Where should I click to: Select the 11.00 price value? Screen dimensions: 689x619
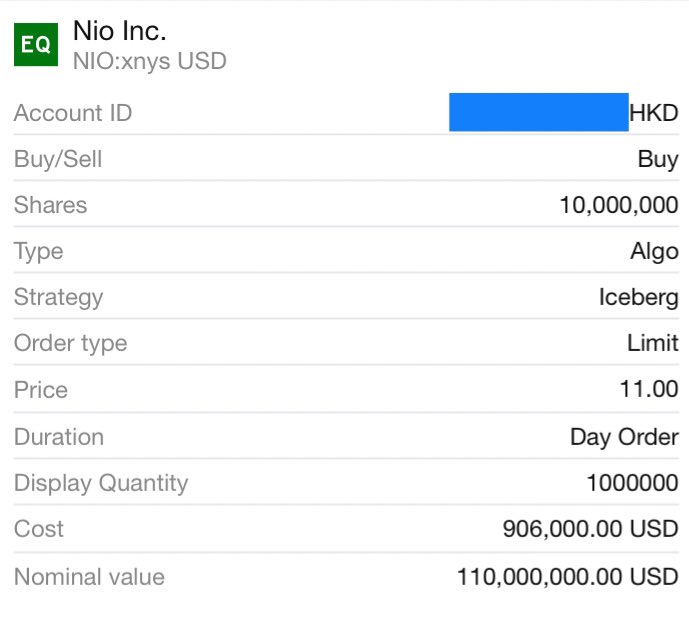click(649, 389)
